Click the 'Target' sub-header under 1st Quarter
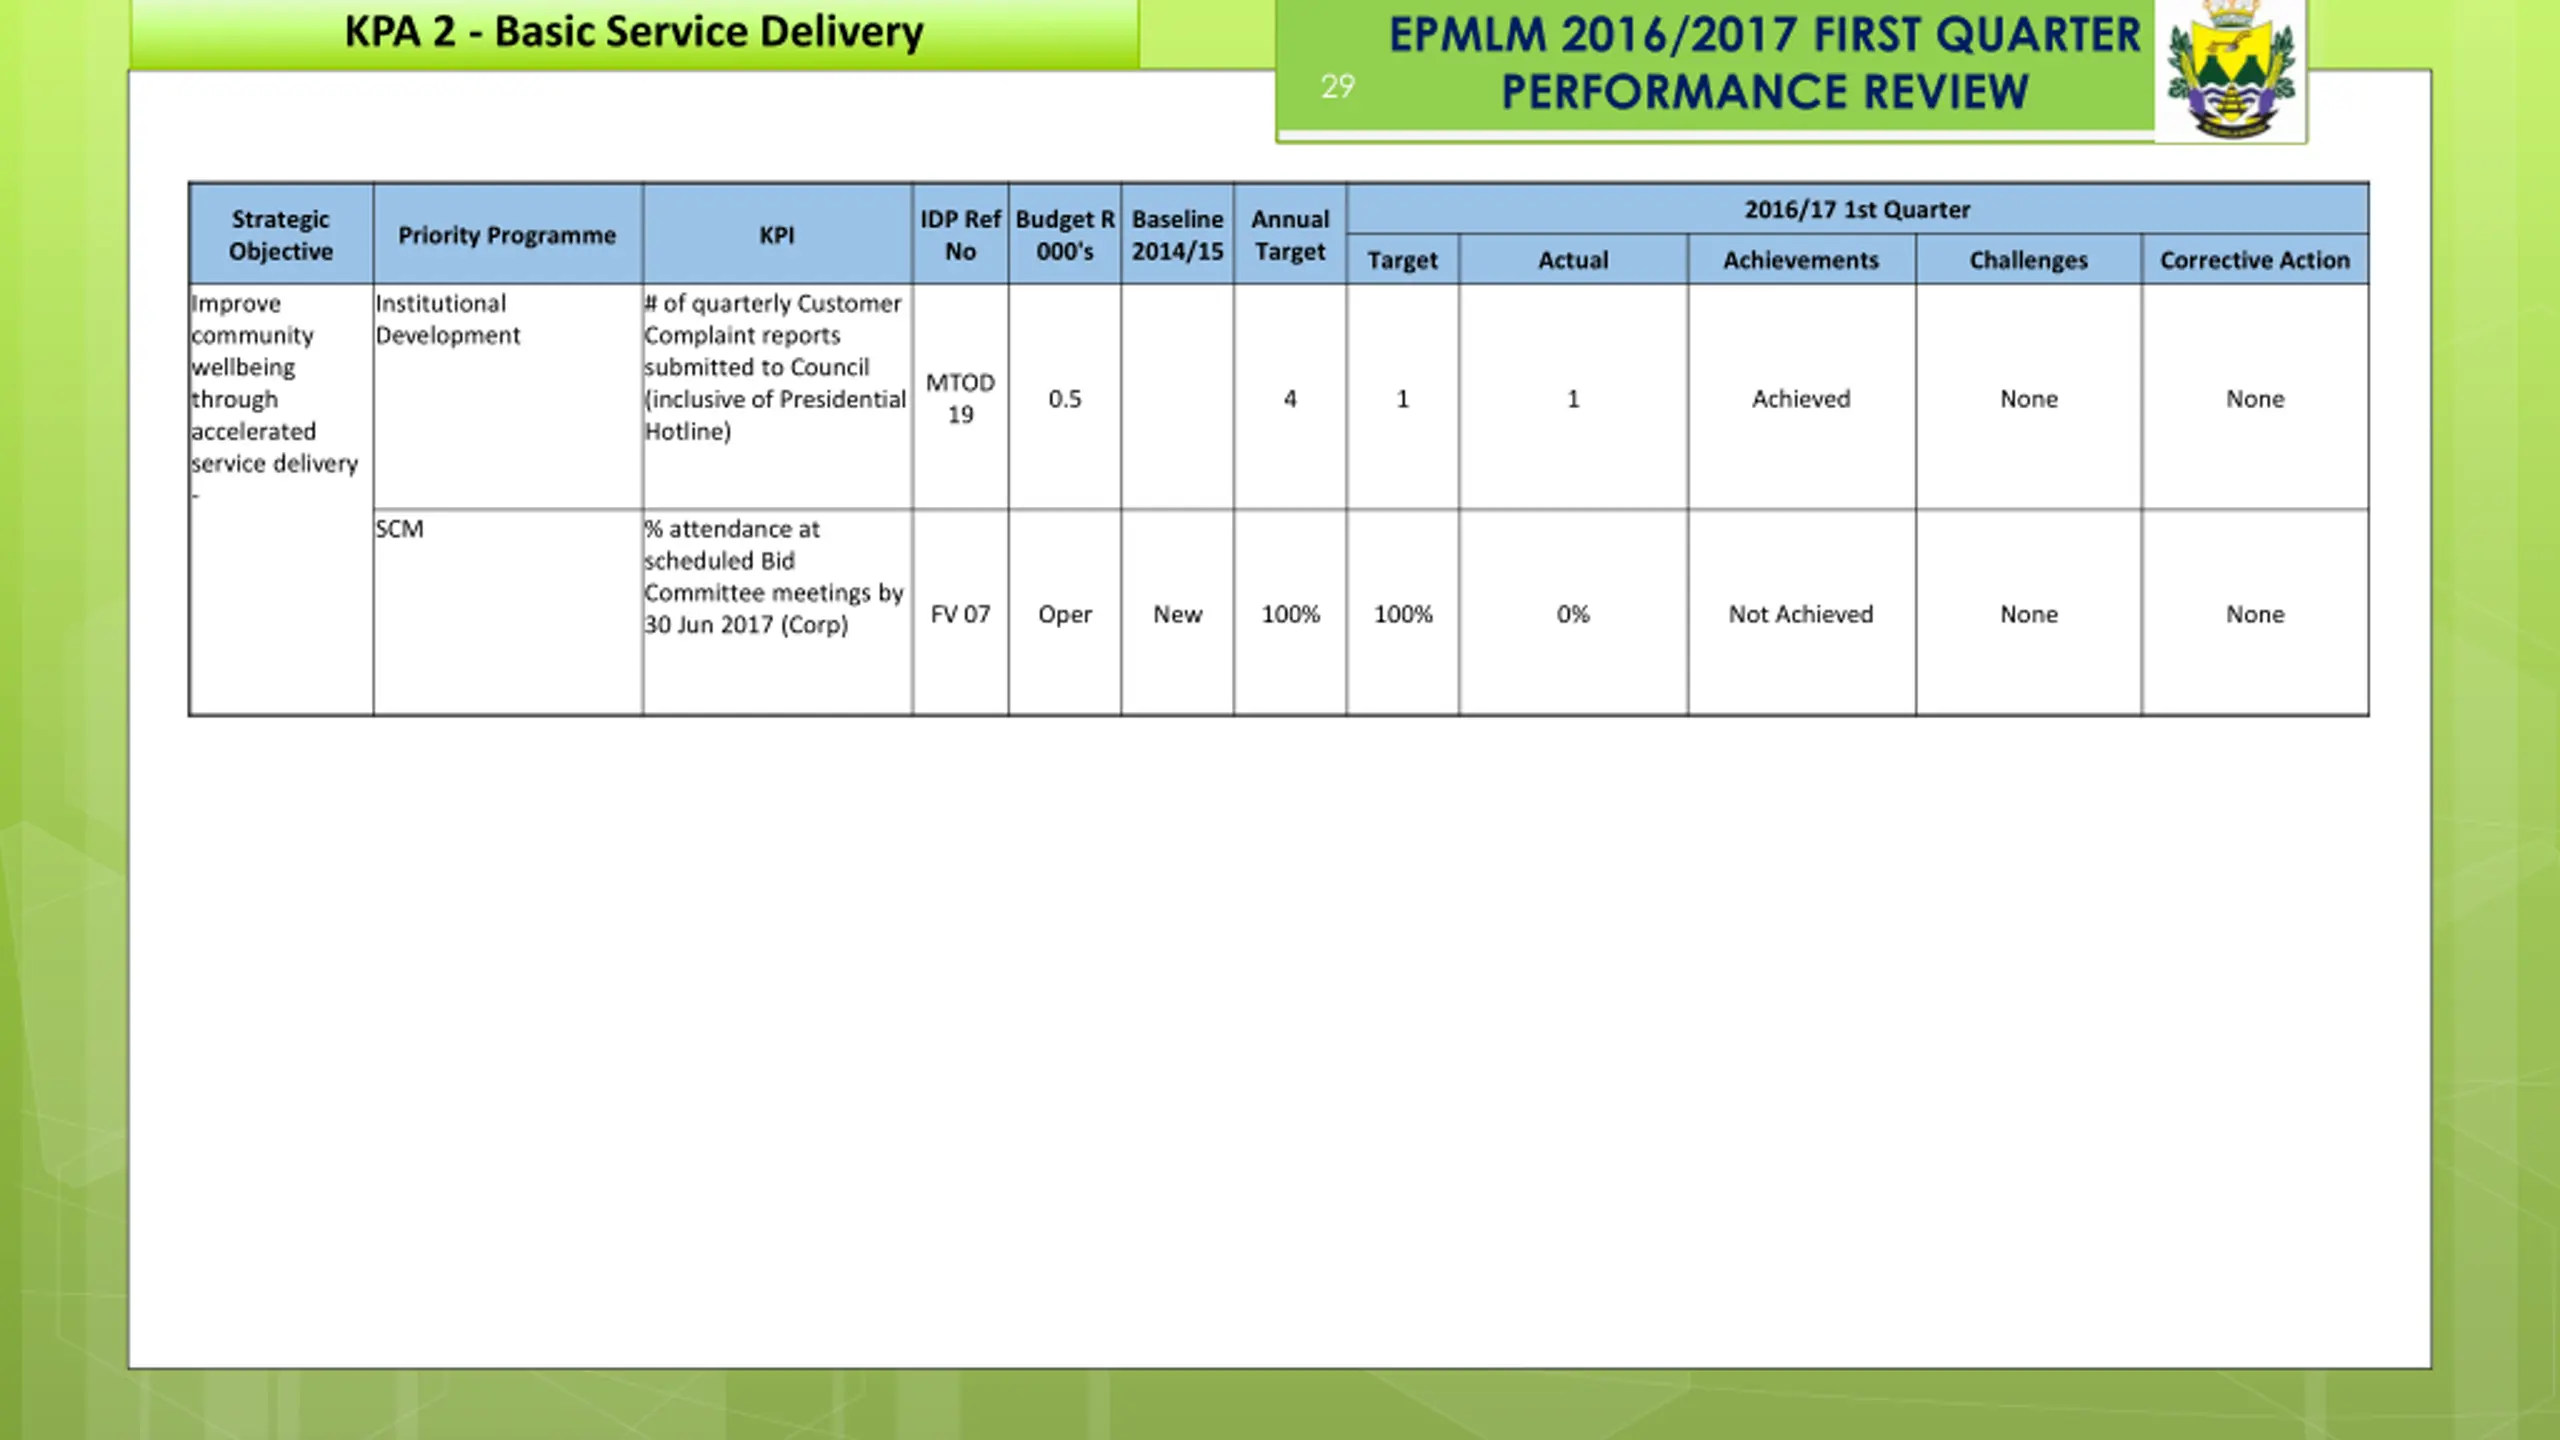 point(1403,260)
